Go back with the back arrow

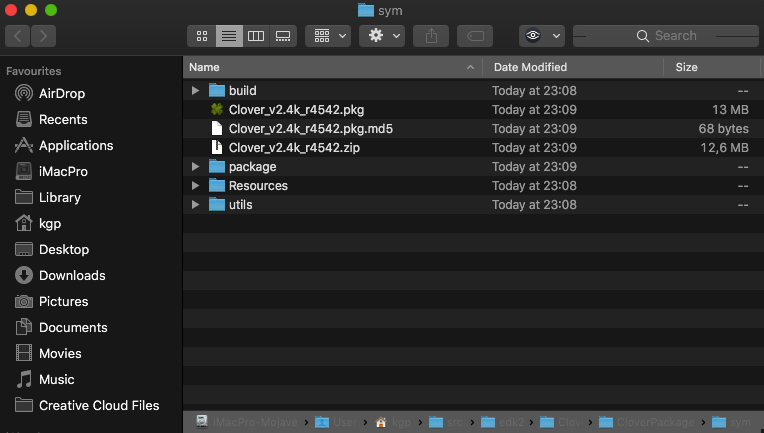[x=18, y=36]
